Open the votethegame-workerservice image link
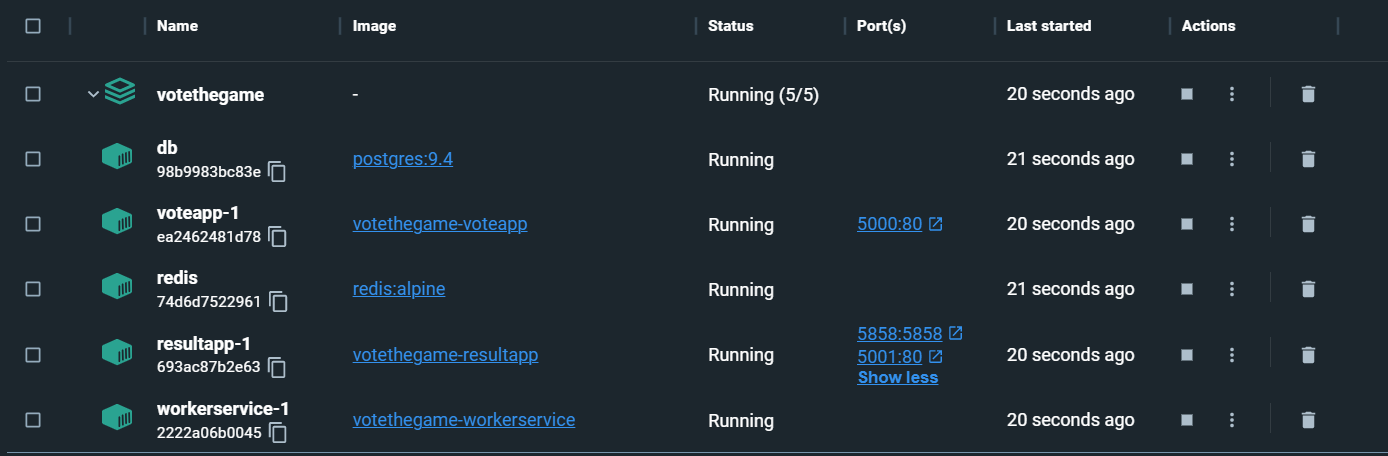This screenshot has width=1388, height=456. point(464,420)
